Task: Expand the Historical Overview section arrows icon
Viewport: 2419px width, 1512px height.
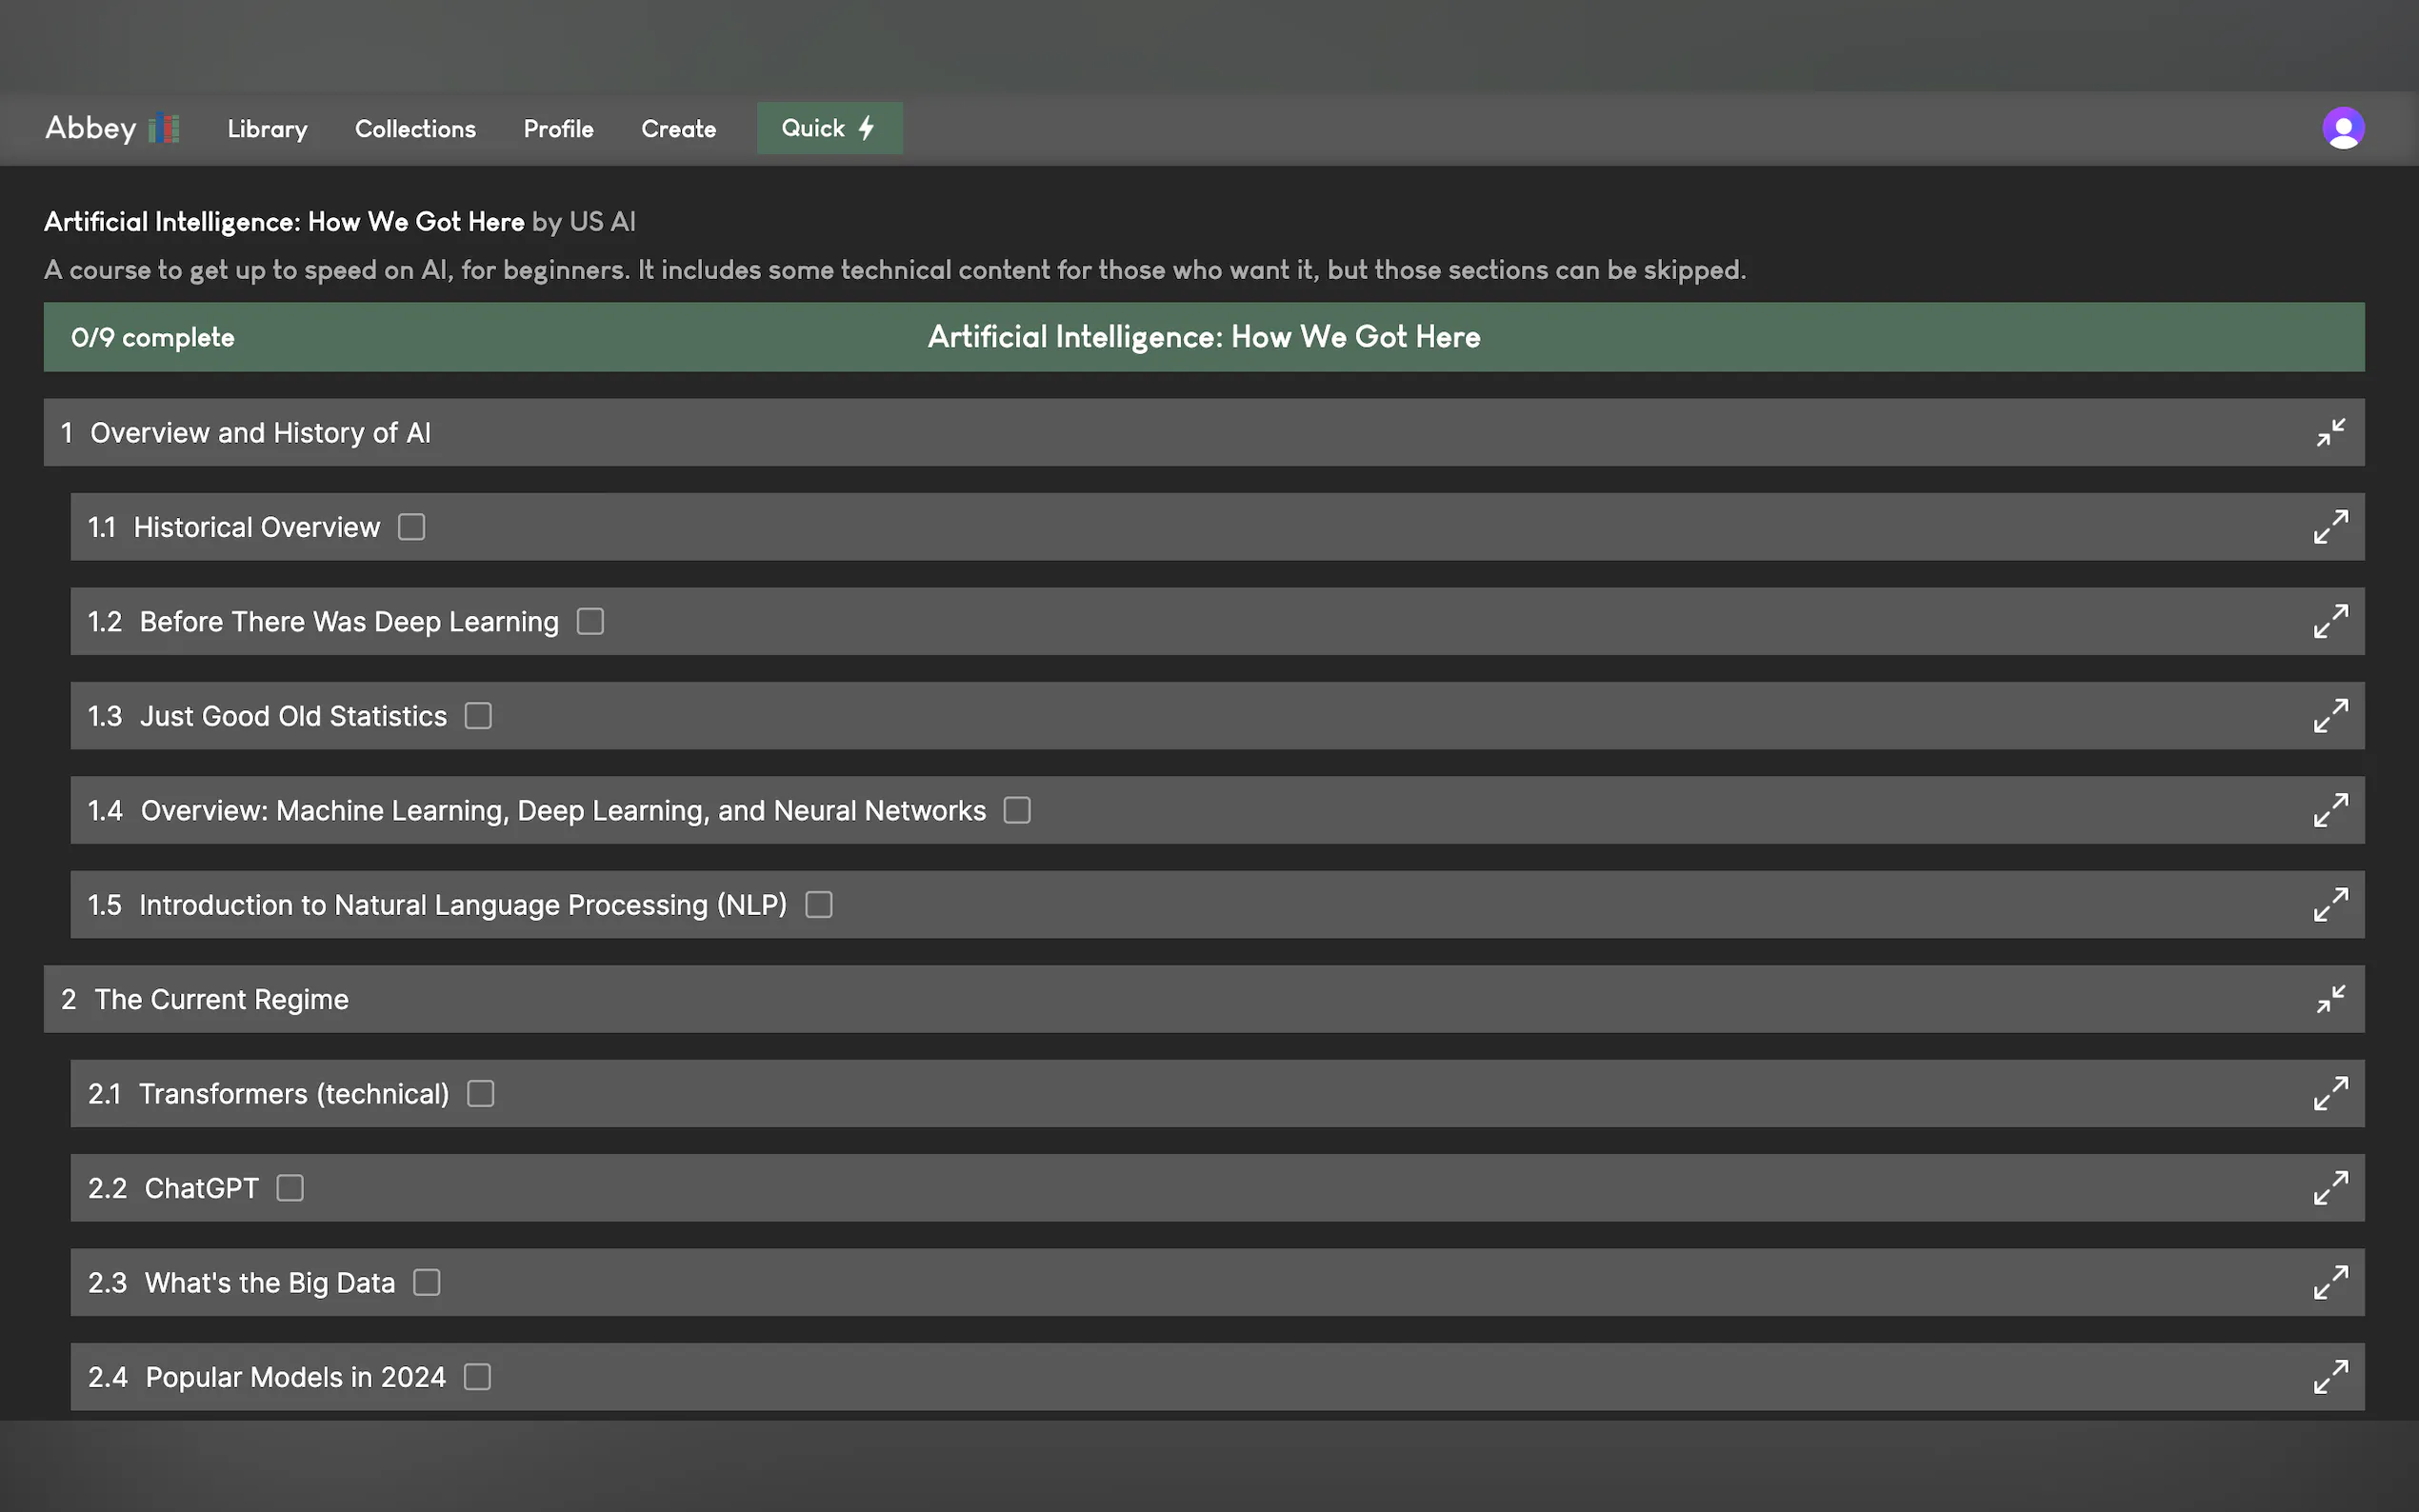Action: [x=2330, y=527]
